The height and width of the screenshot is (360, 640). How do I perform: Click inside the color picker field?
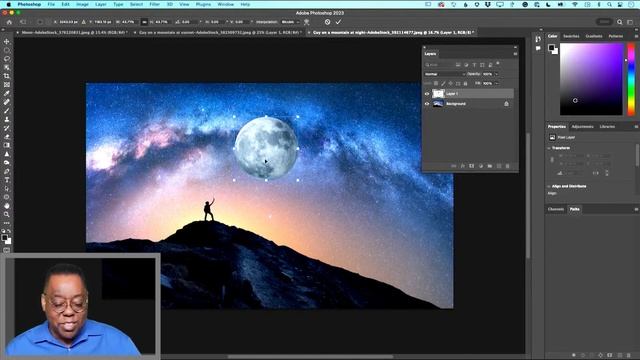coord(591,79)
